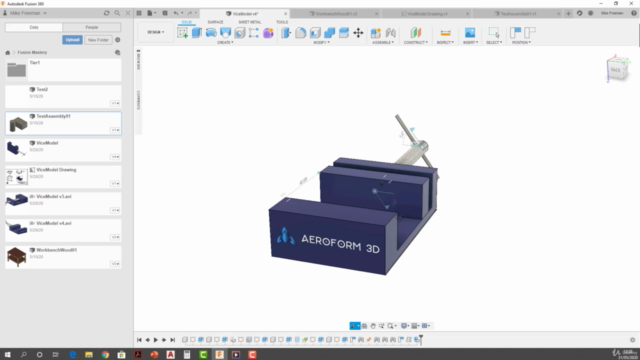The height and width of the screenshot is (360, 640).
Task: Close the ViceModel v4 tab
Action: pos(285,13)
